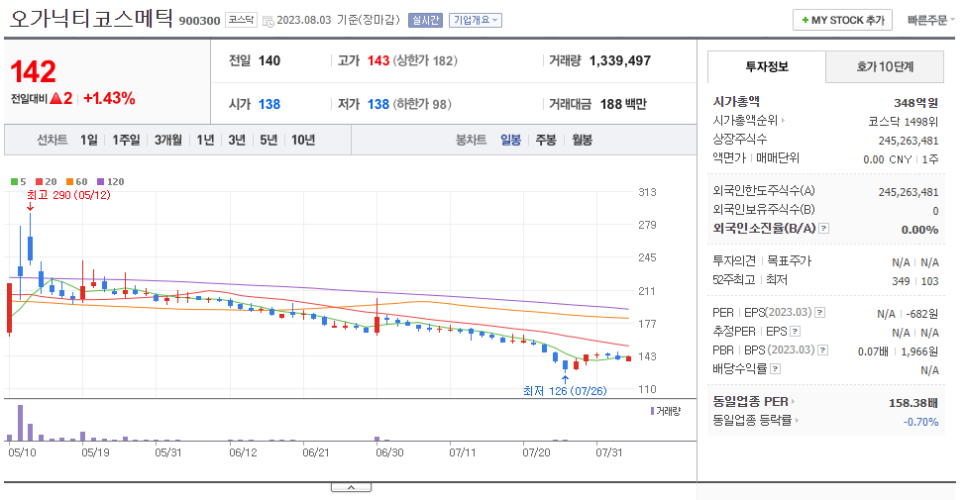Screen dimensions: 966x500
Task: Switch to the 투자정보 tab
Action: 766,67
